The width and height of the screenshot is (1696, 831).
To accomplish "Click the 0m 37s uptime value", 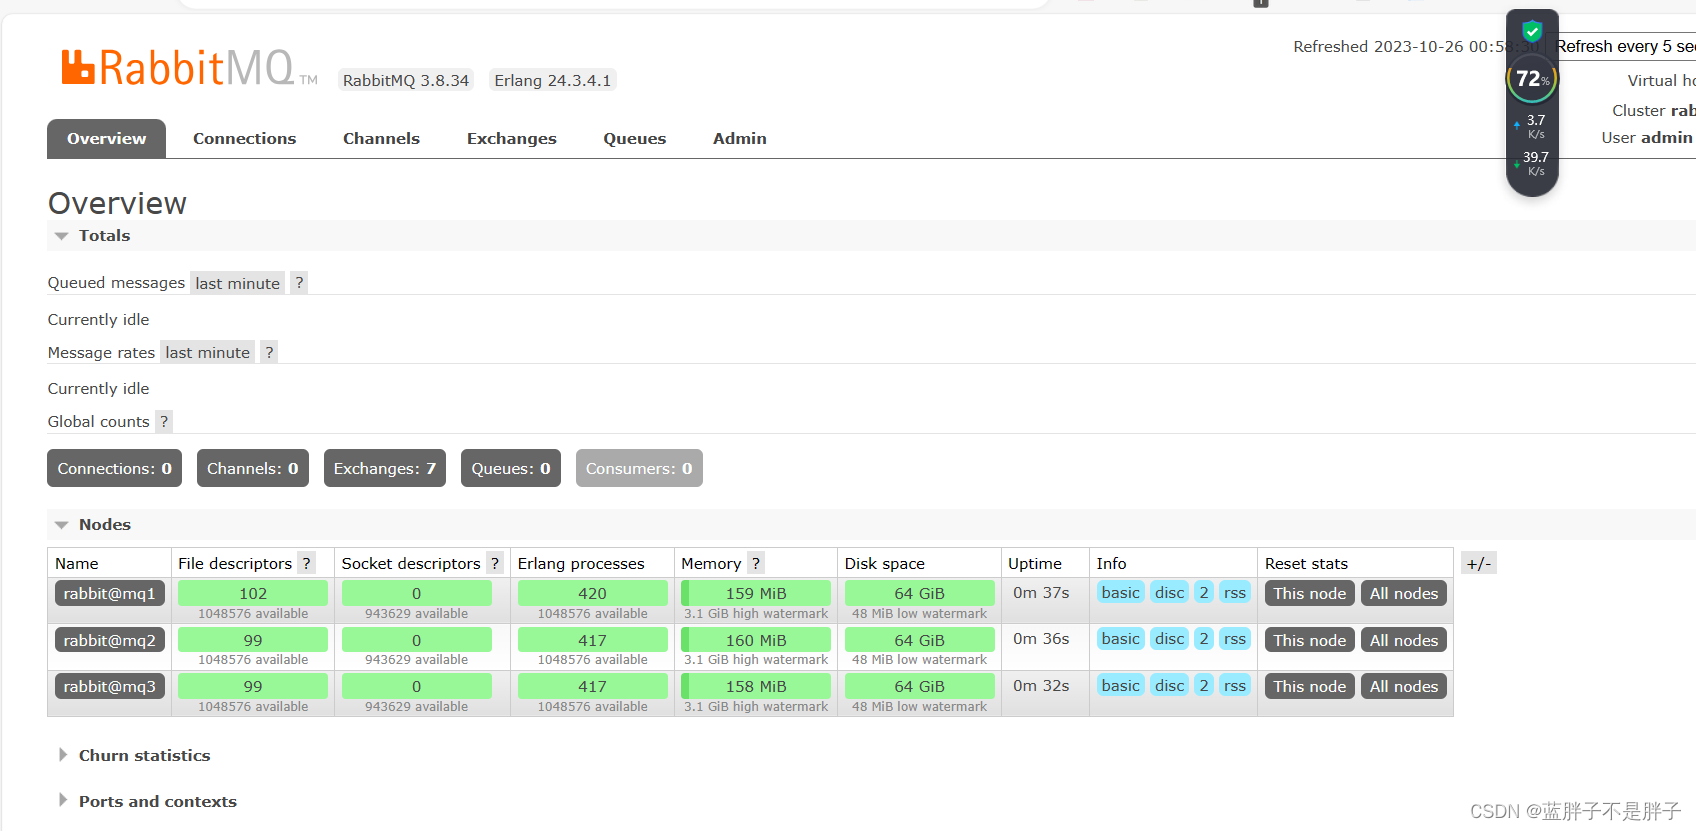I will coord(1041,592).
